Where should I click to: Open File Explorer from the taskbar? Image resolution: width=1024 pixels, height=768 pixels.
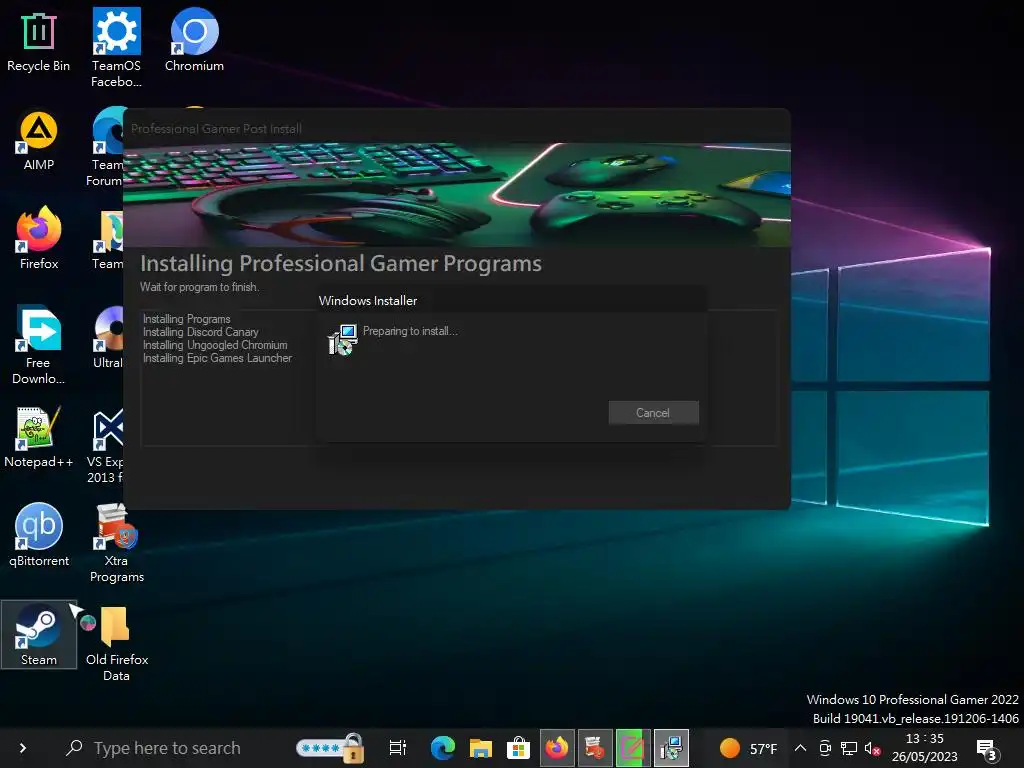tap(481, 748)
